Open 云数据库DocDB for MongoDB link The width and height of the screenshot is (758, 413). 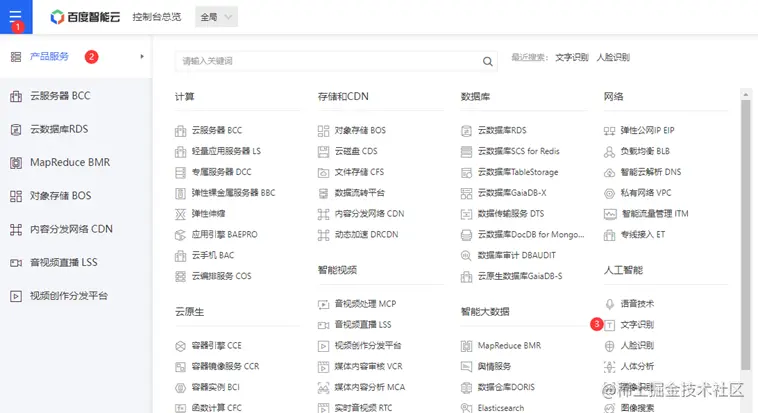click(x=531, y=234)
